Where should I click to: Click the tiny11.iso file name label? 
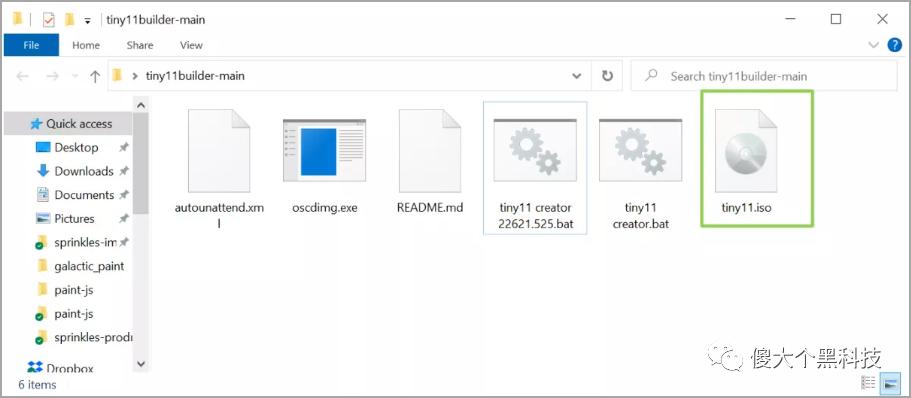746,207
